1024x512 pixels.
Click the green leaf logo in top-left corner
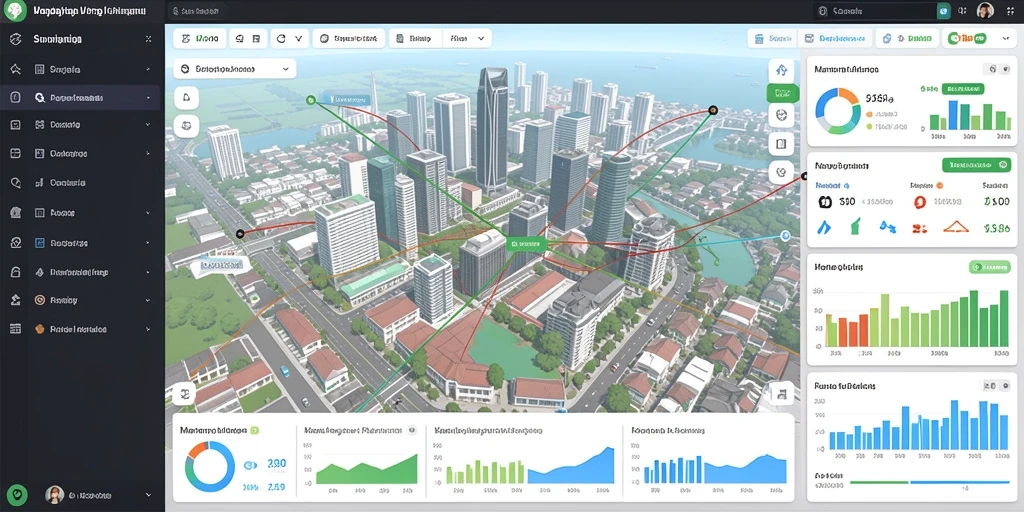(14, 10)
